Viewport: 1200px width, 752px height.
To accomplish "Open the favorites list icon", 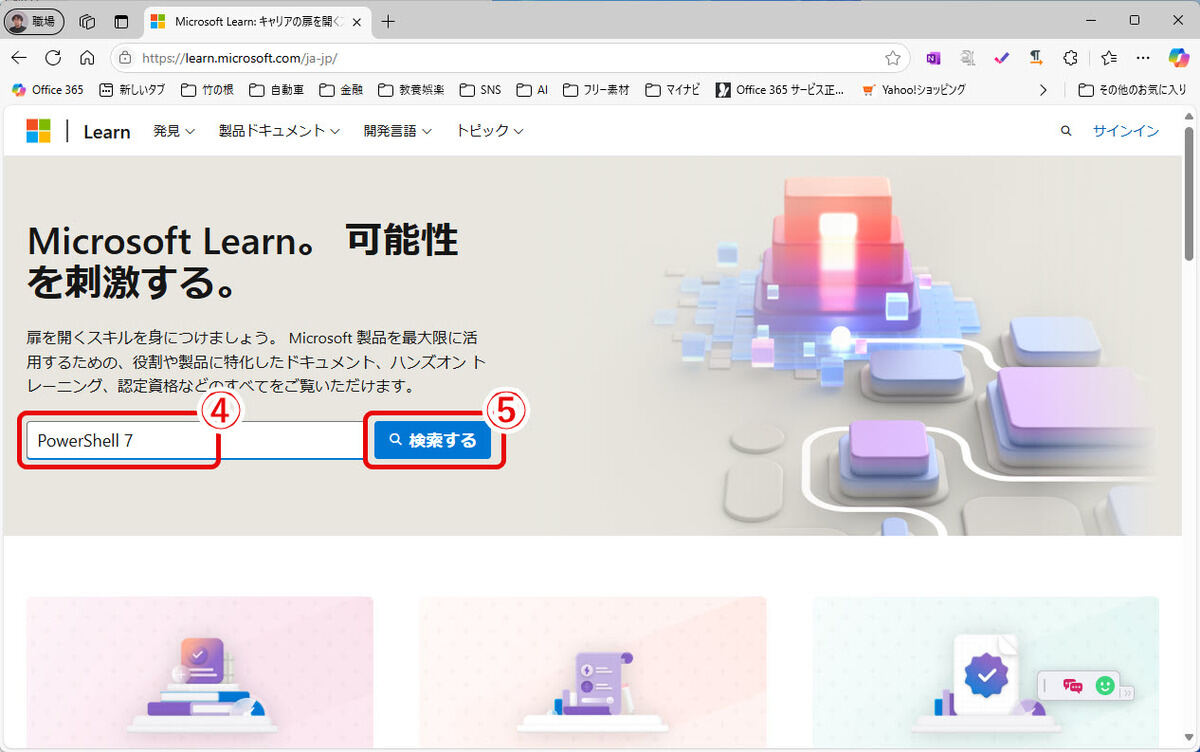I will [1109, 58].
